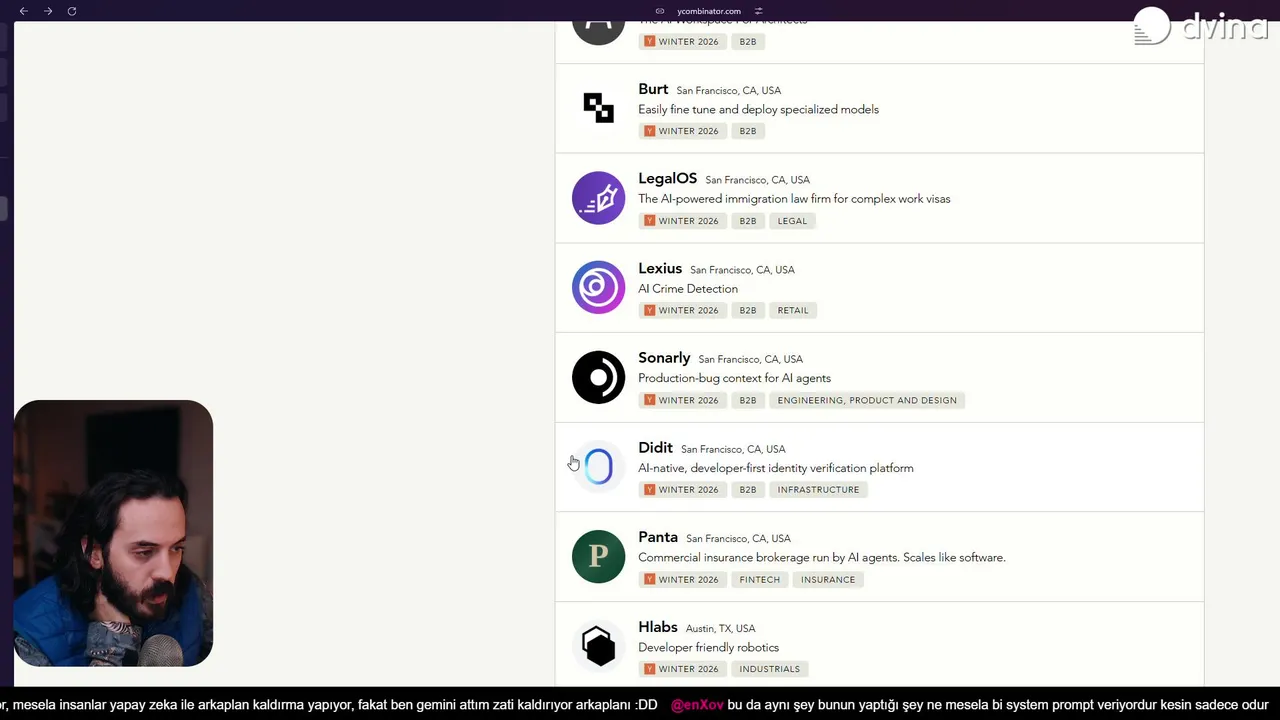Image resolution: width=1280 pixels, height=720 pixels.
Task: Click the B2B tag on LegalOS
Action: (x=748, y=221)
